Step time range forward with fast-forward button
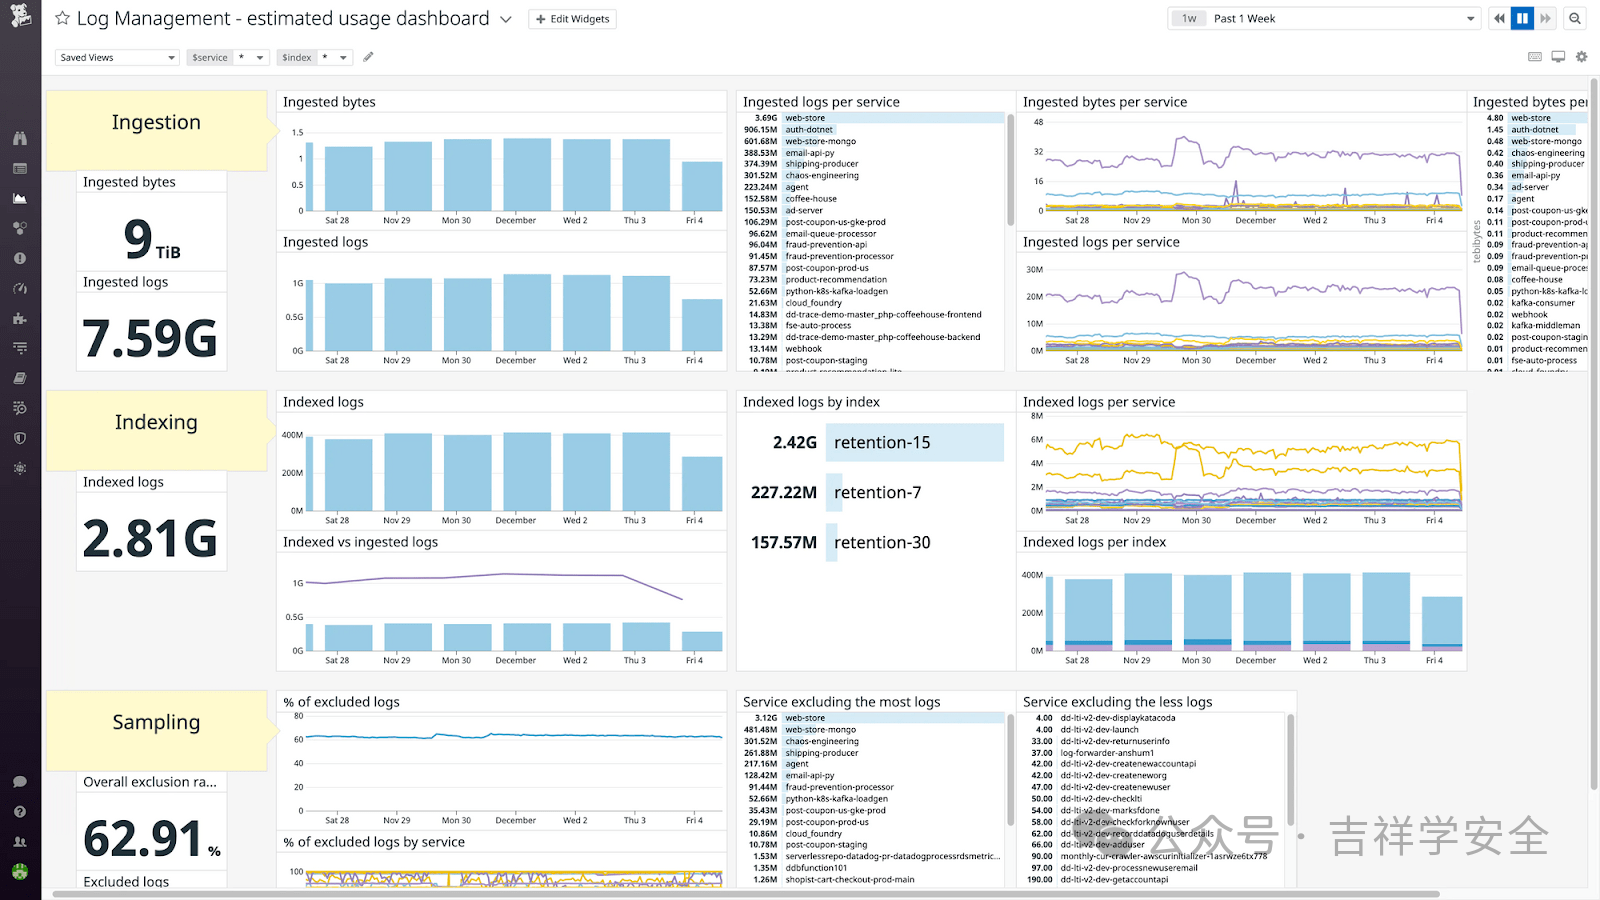The width and height of the screenshot is (1600, 900). [1546, 18]
